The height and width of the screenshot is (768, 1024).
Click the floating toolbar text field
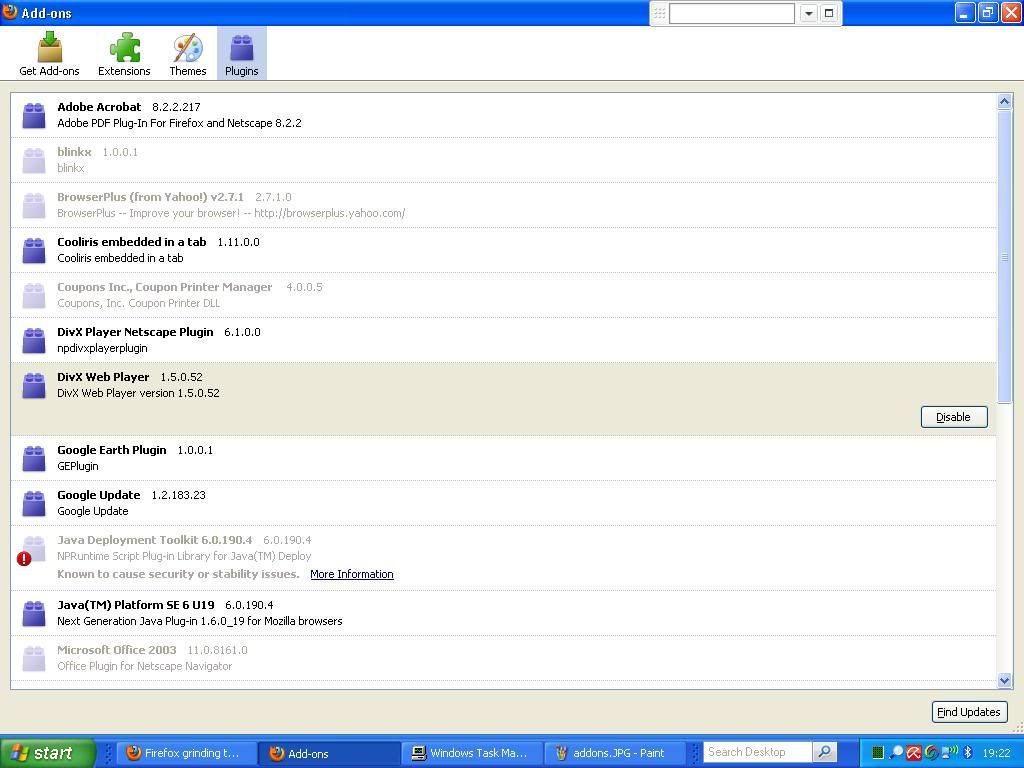point(731,13)
